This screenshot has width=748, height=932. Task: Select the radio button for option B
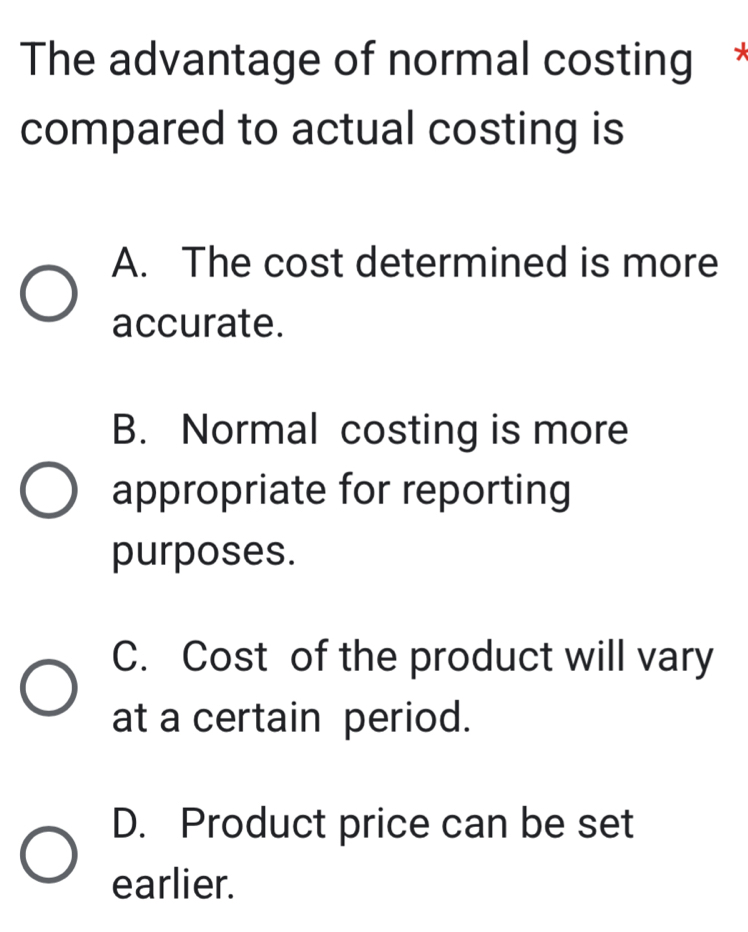point(47,491)
